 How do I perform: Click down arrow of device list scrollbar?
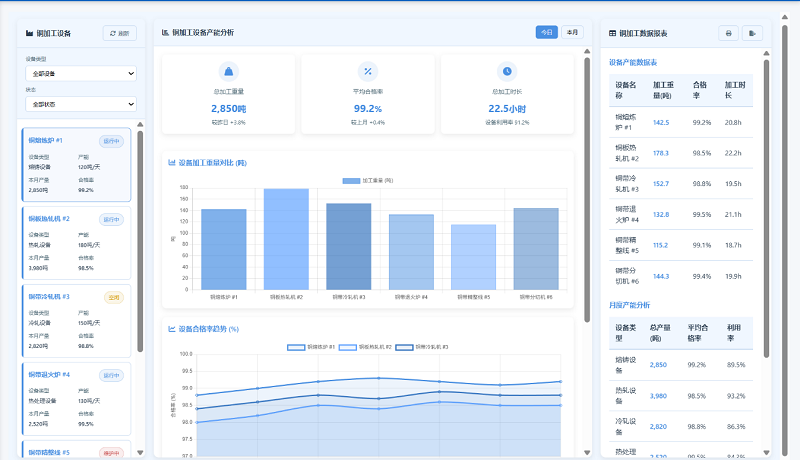140,452
